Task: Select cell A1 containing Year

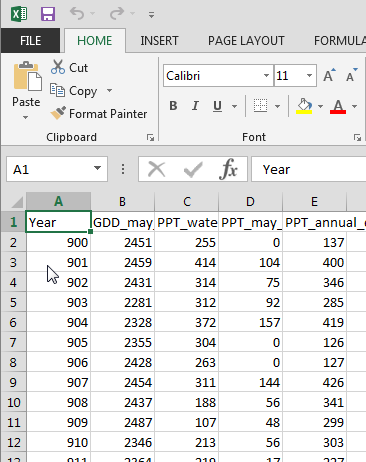Action: click(x=58, y=222)
